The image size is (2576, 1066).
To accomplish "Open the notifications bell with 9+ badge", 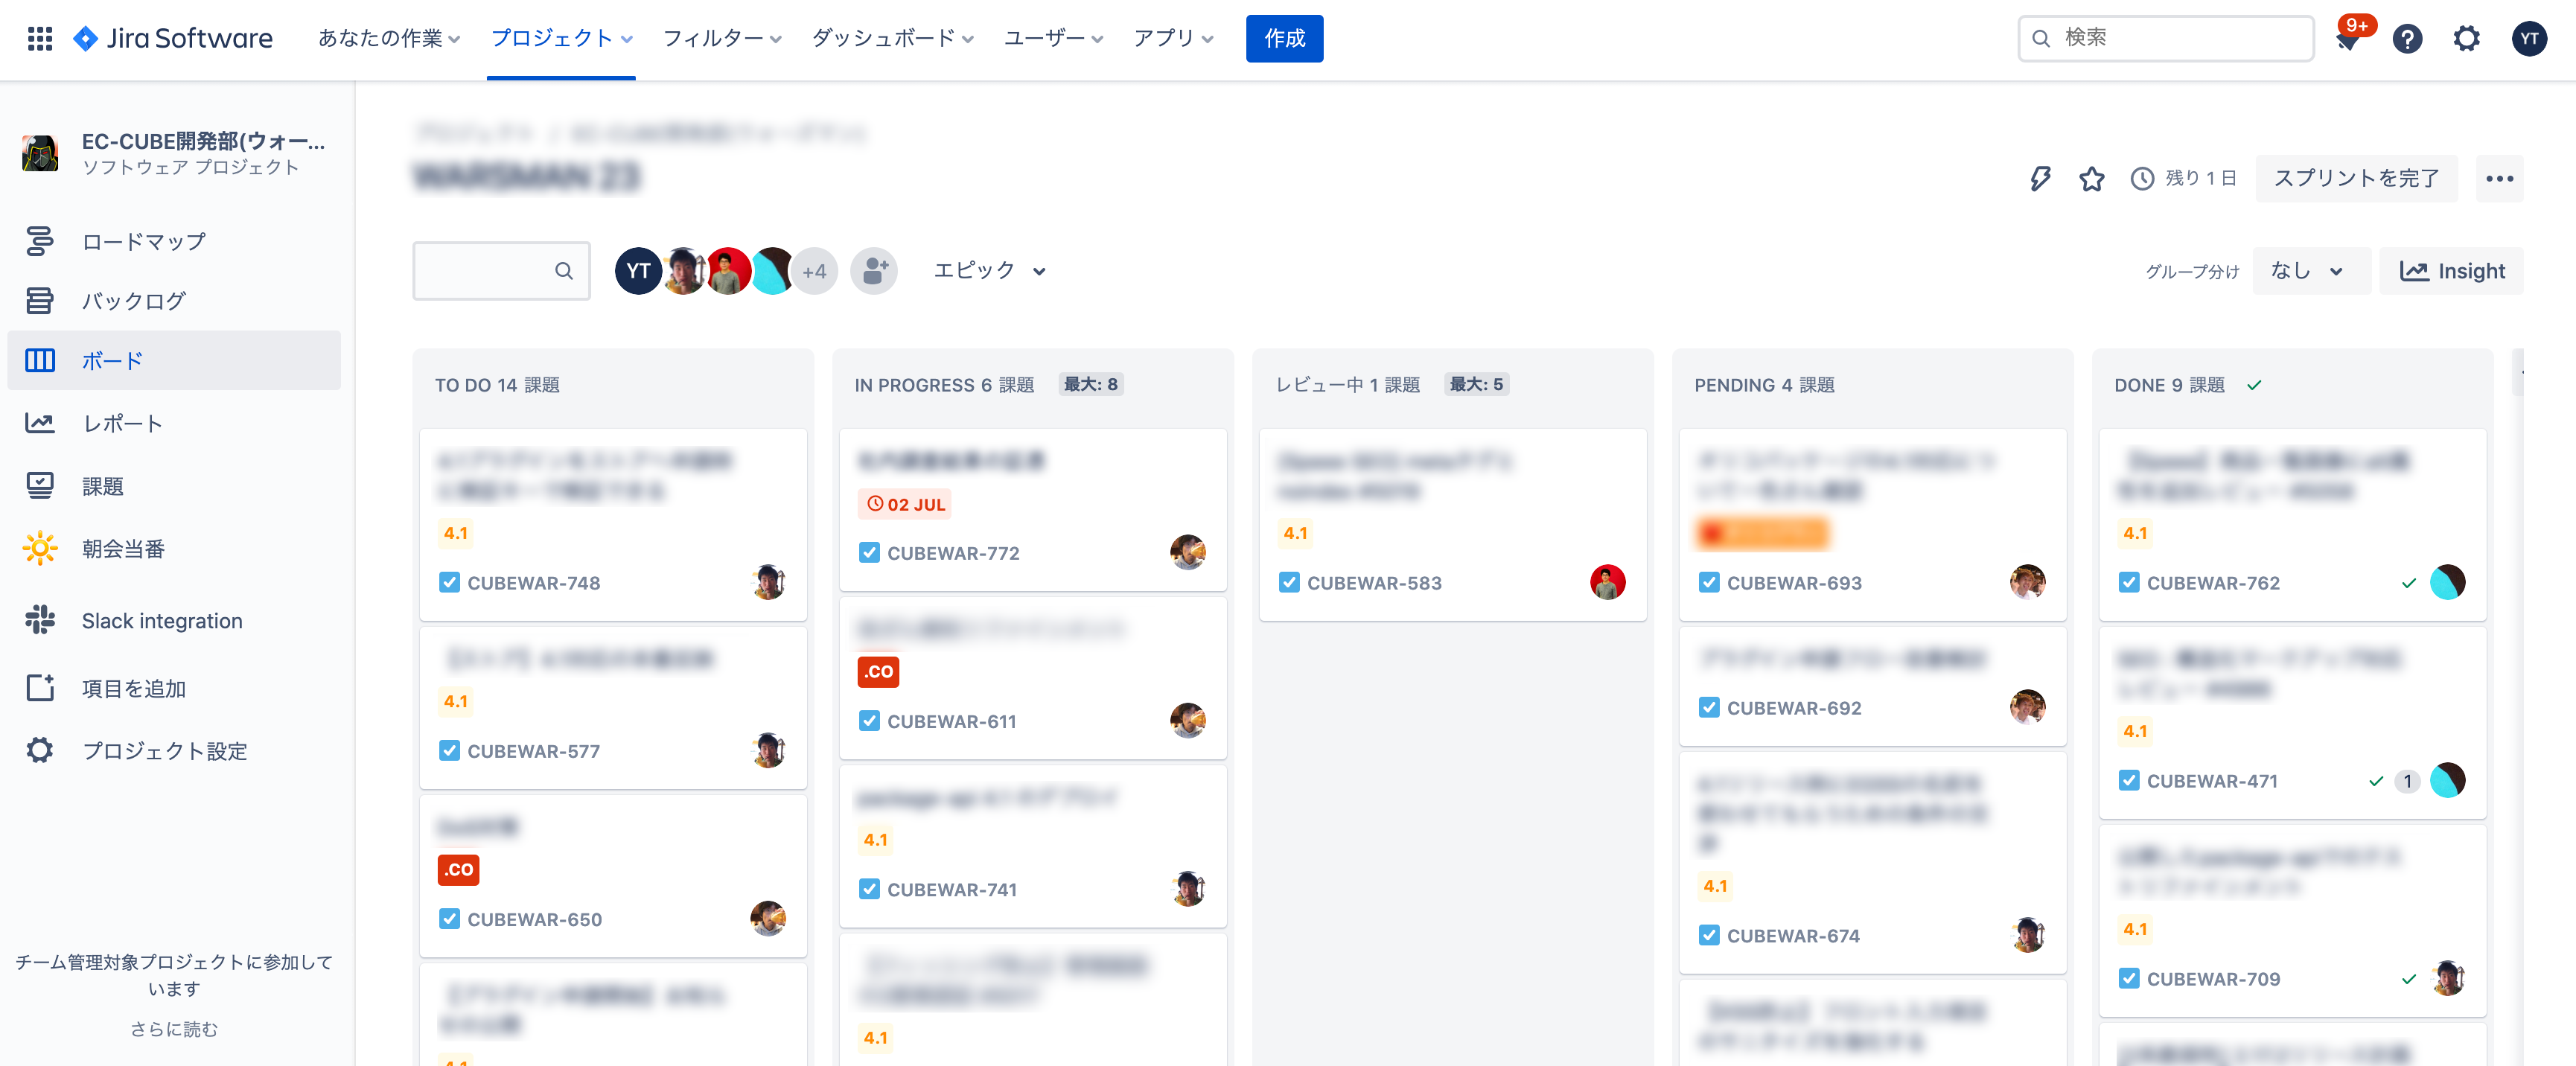I will tap(2349, 39).
